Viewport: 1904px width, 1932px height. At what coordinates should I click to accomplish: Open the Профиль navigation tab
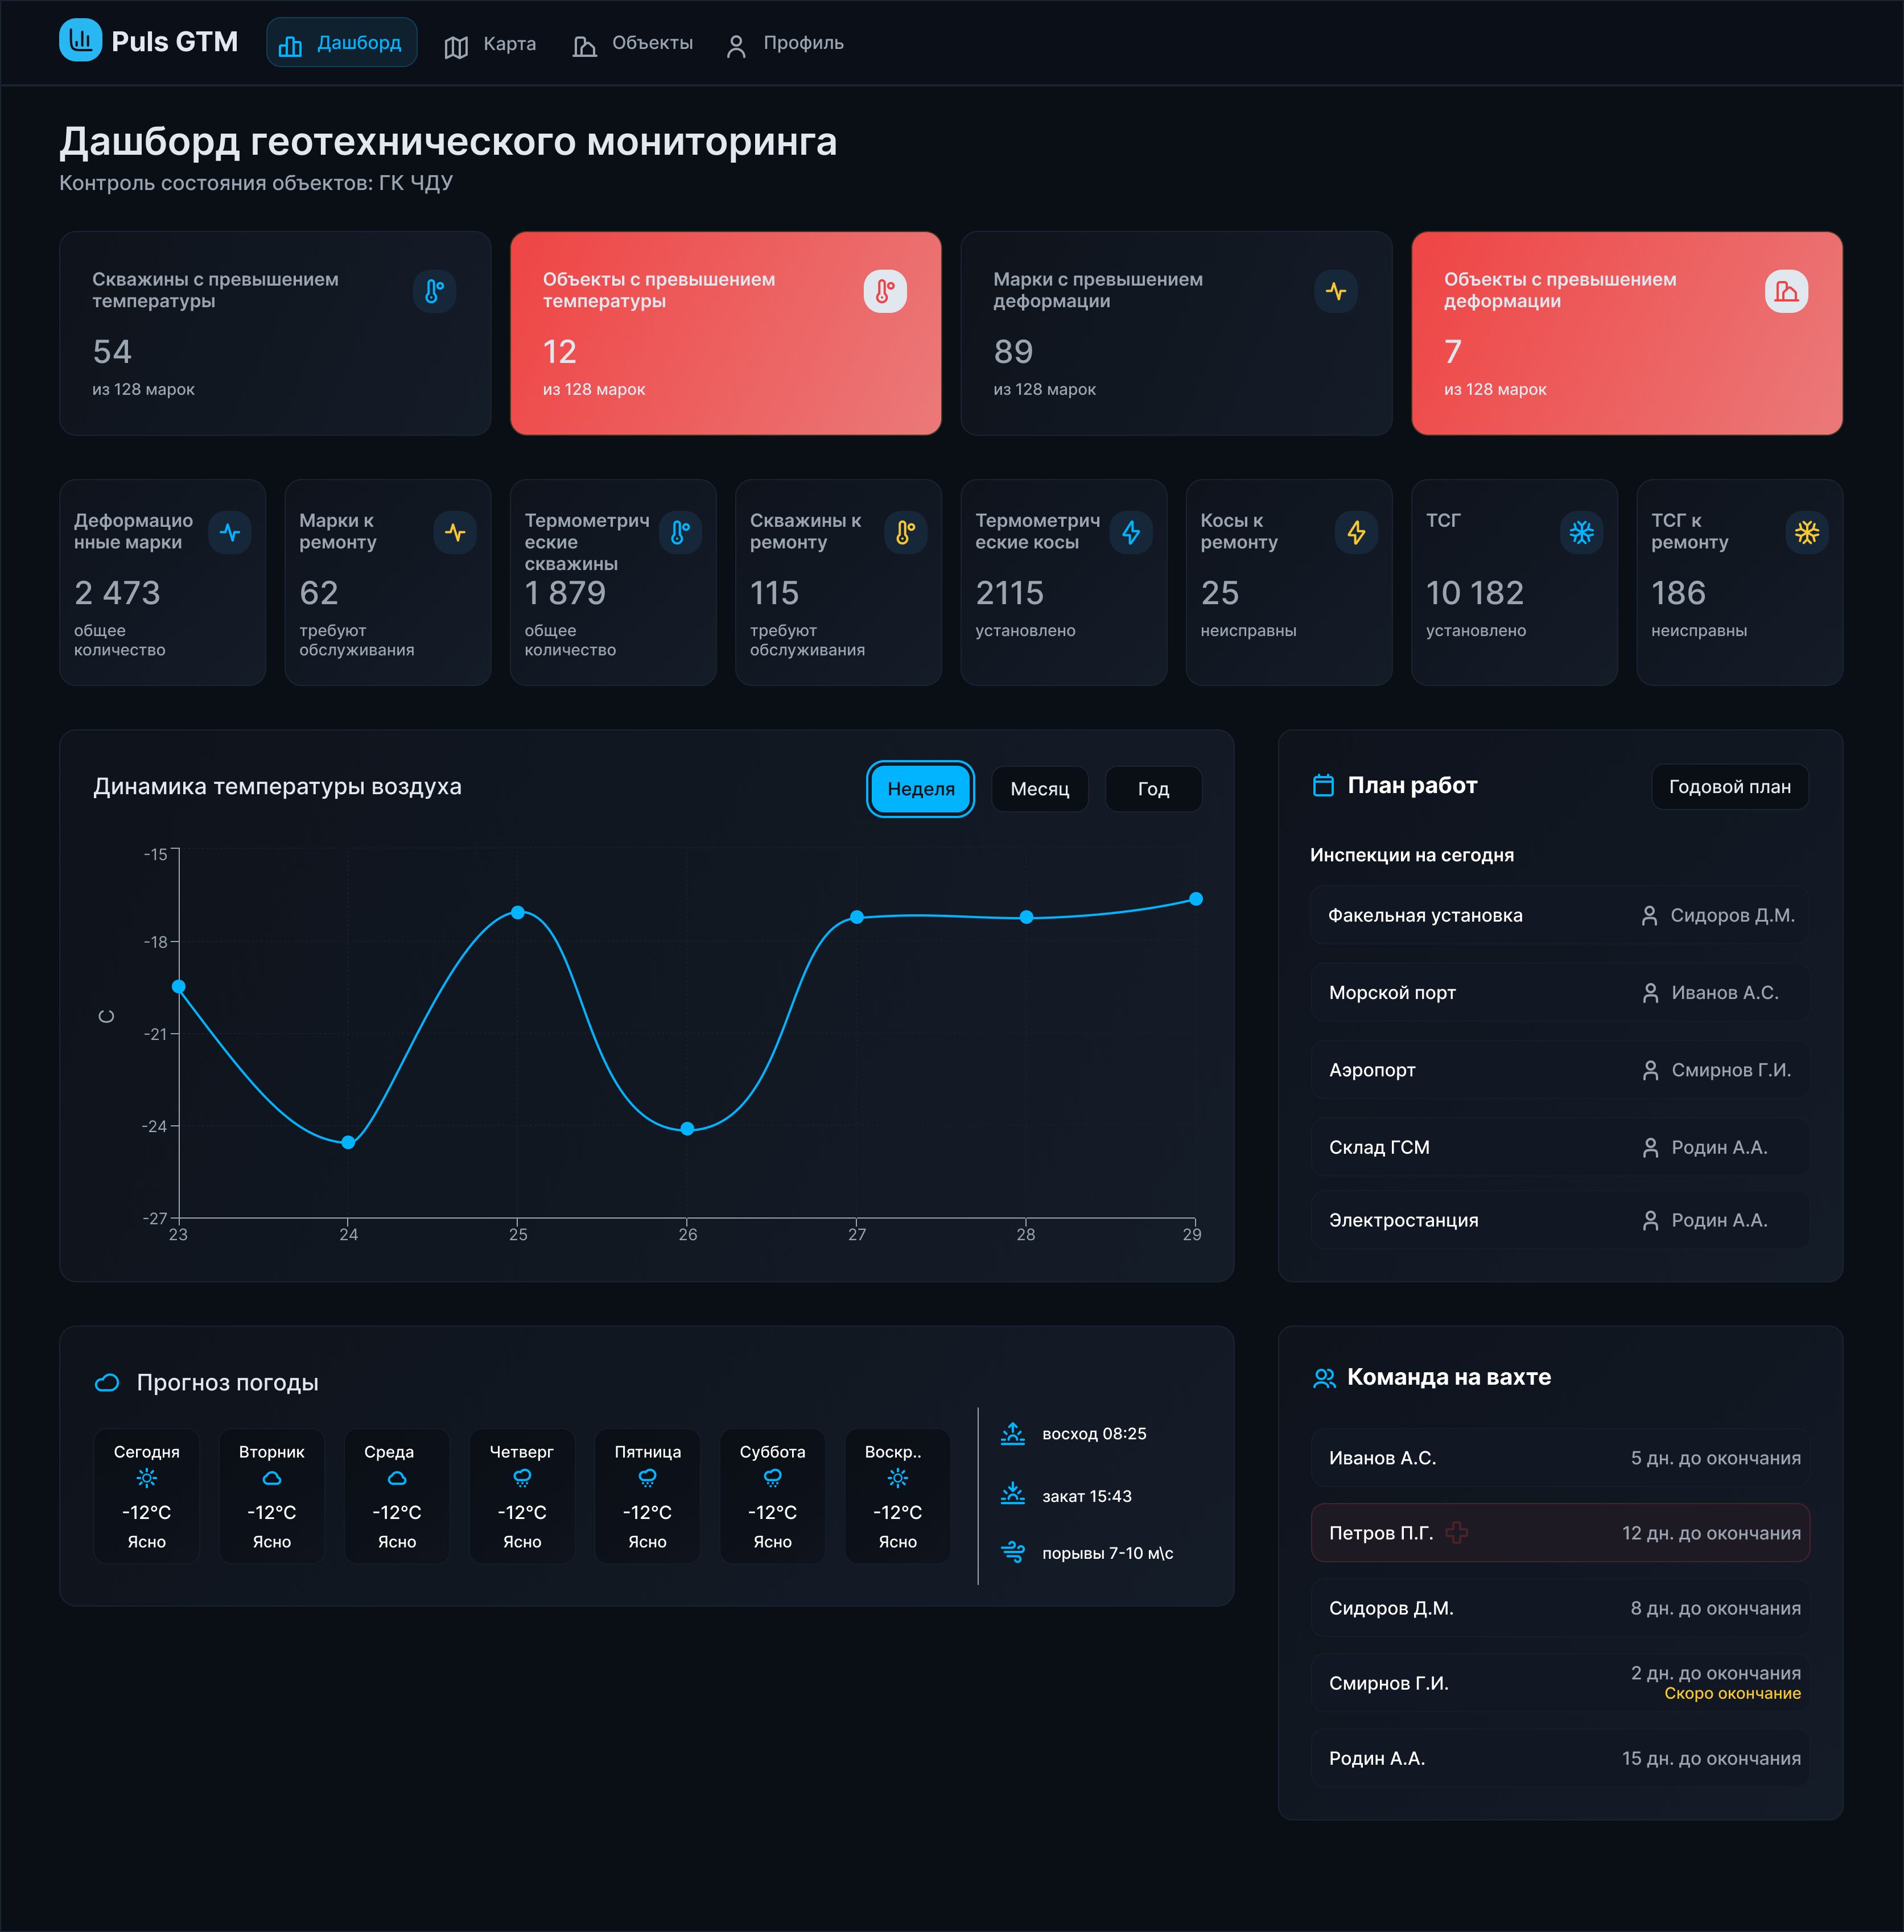[785, 44]
